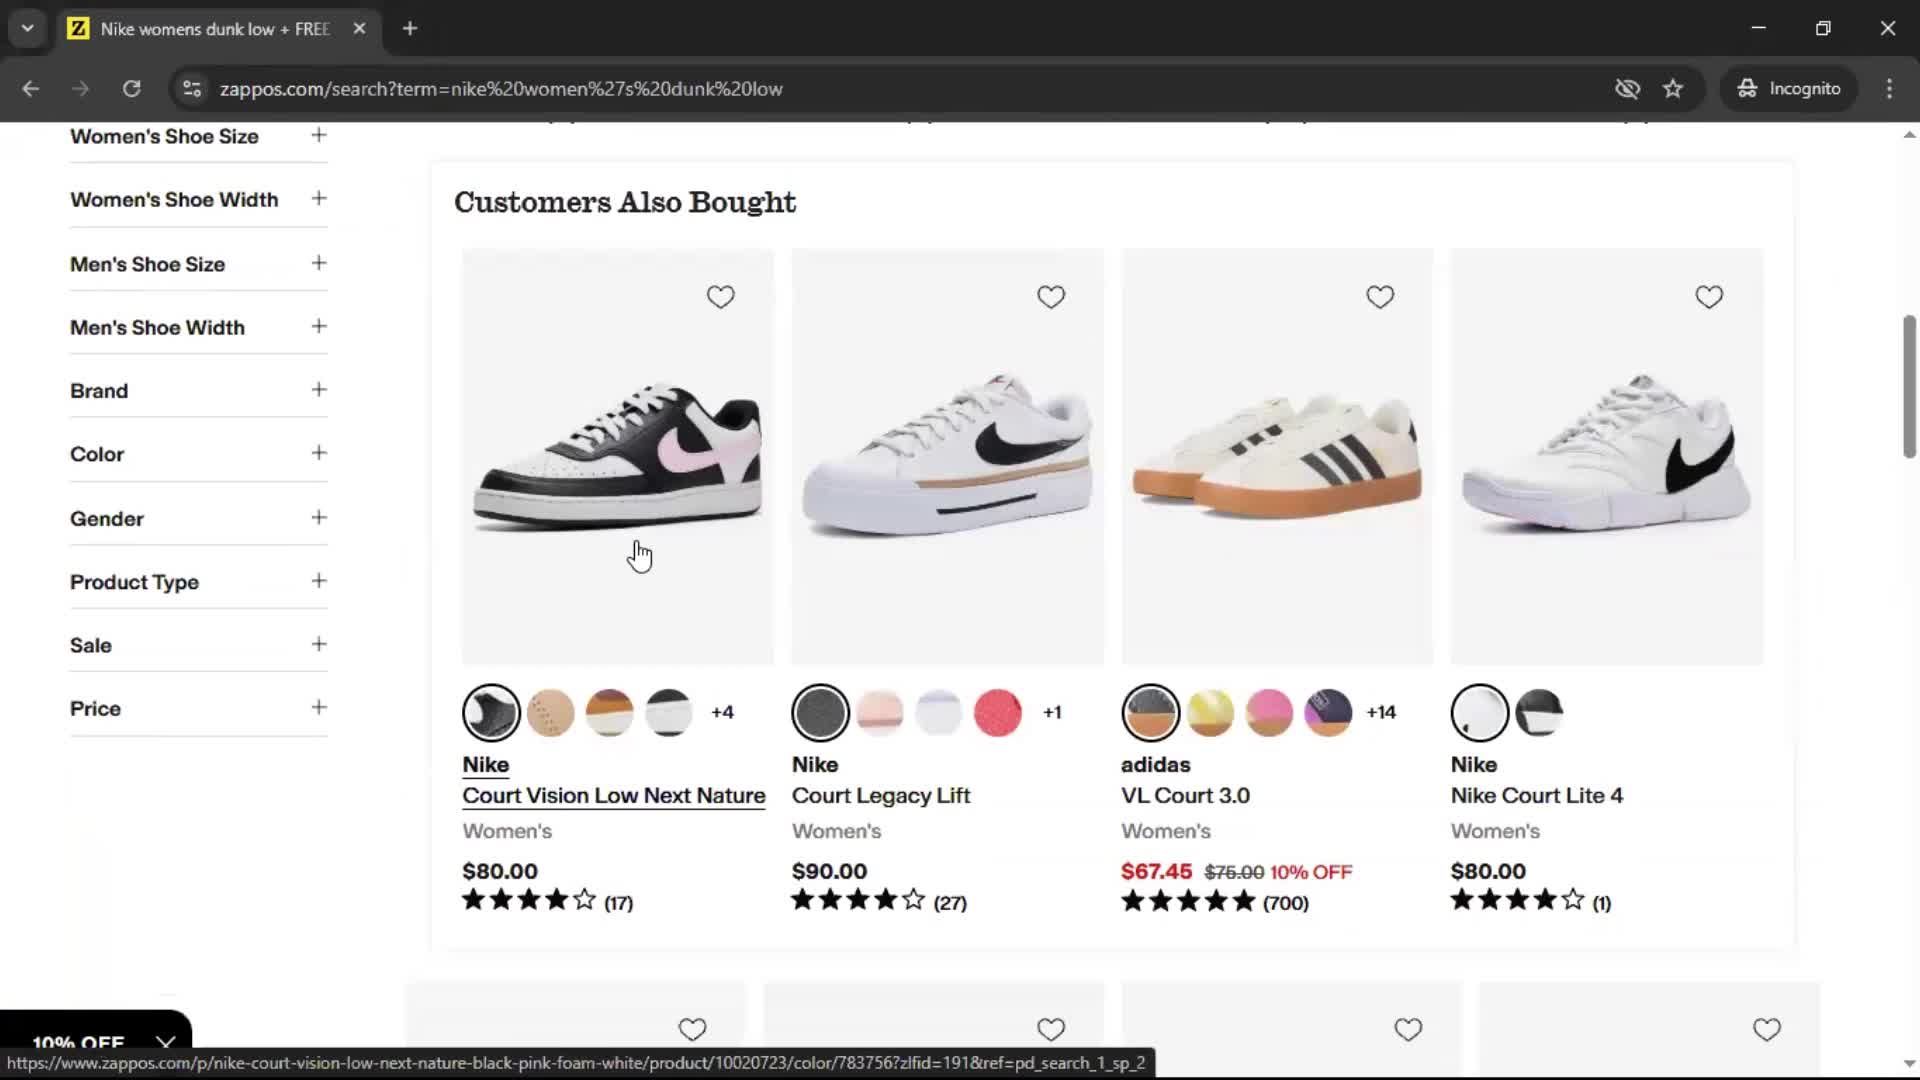1920x1080 pixels.
Task: Select dark gray swatch for Court Legacy Lift
Action: pyautogui.click(x=820, y=713)
